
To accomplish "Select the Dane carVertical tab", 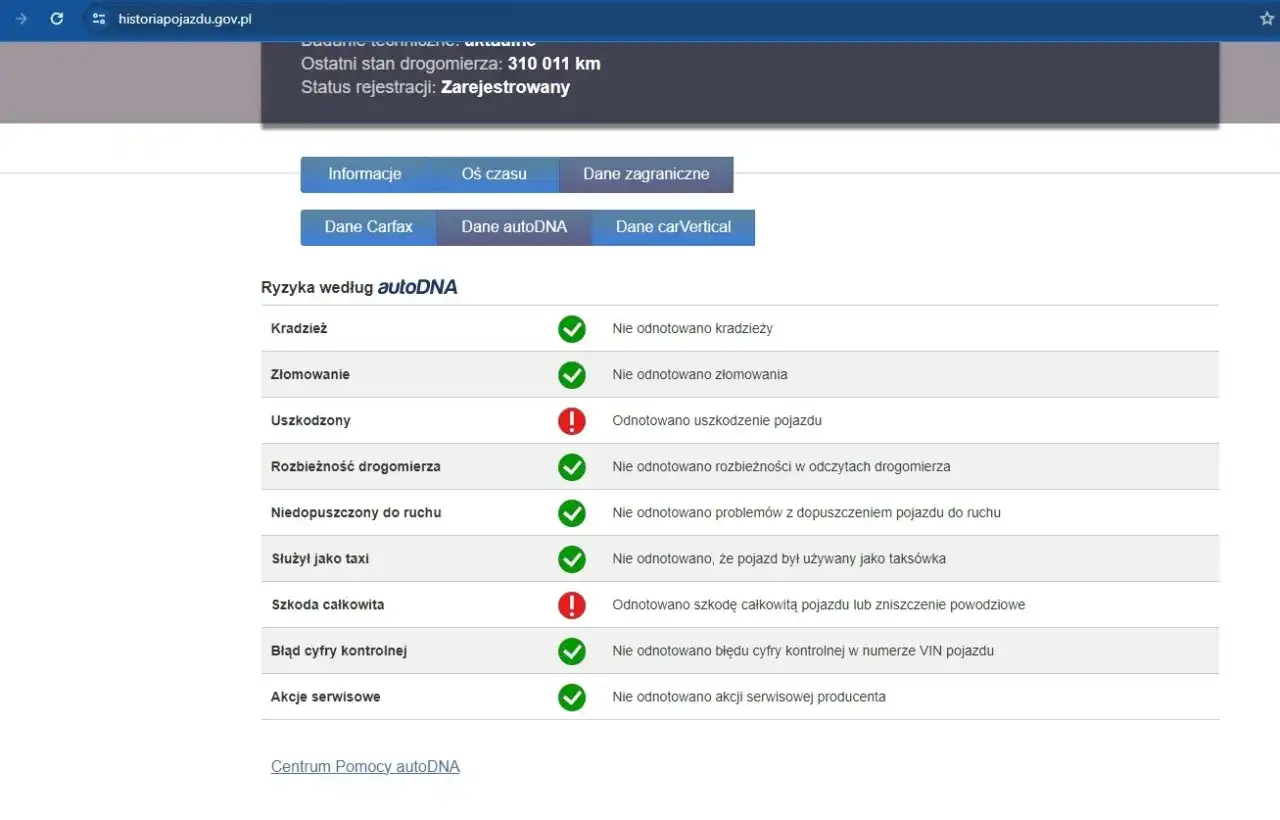I will point(672,227).
